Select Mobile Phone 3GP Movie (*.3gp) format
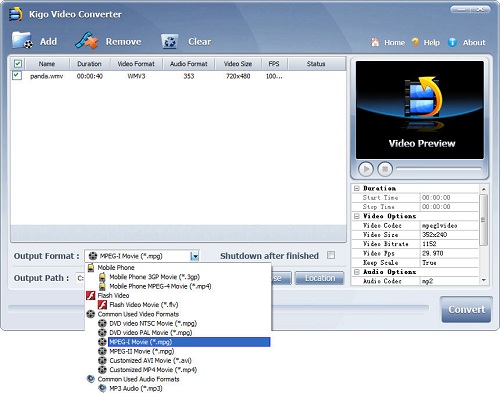500x393 pixels. 155,277
